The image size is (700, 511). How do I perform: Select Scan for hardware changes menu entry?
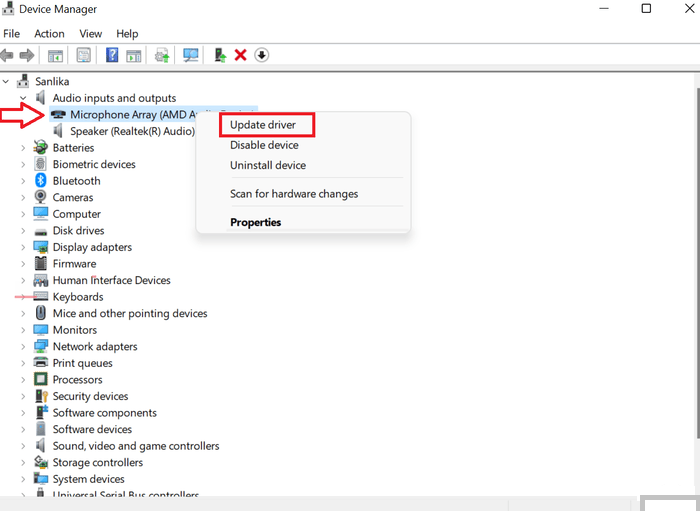click(x=294, y=194)
